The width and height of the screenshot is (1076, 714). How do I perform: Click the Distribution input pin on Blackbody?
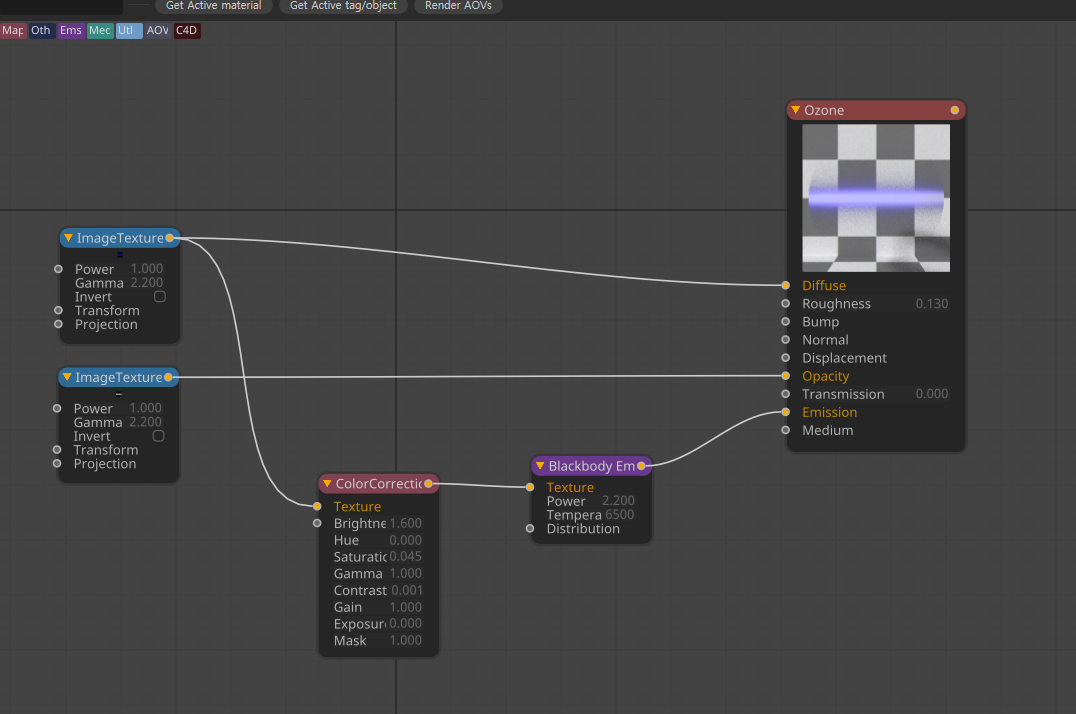[530, 529]
